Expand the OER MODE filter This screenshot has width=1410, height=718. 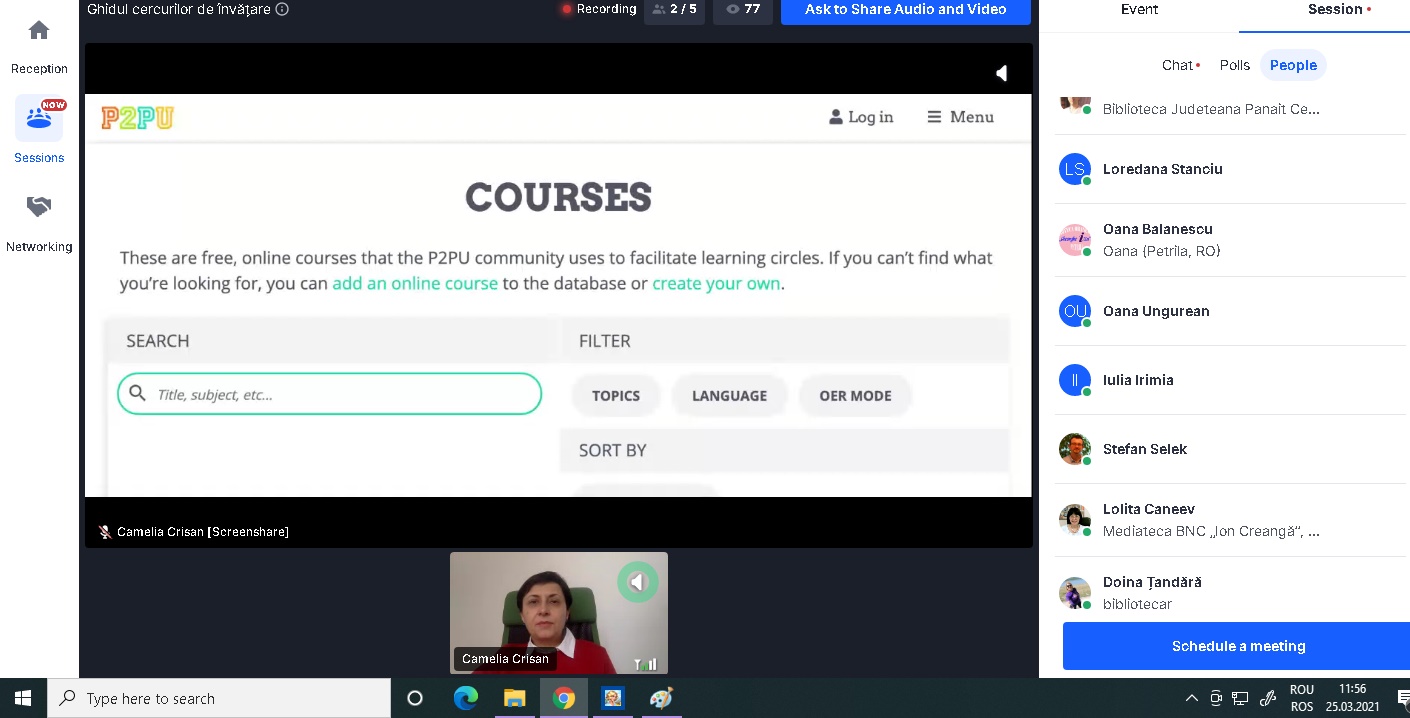[x=855, y=396]
